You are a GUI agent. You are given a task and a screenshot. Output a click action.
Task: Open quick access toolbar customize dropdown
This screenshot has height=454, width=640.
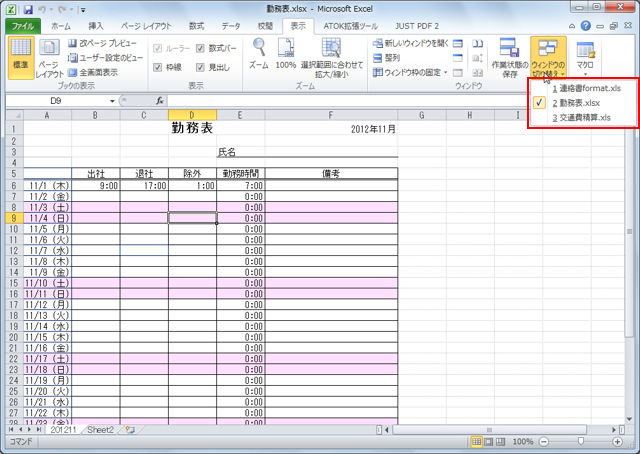pos(83,10)
